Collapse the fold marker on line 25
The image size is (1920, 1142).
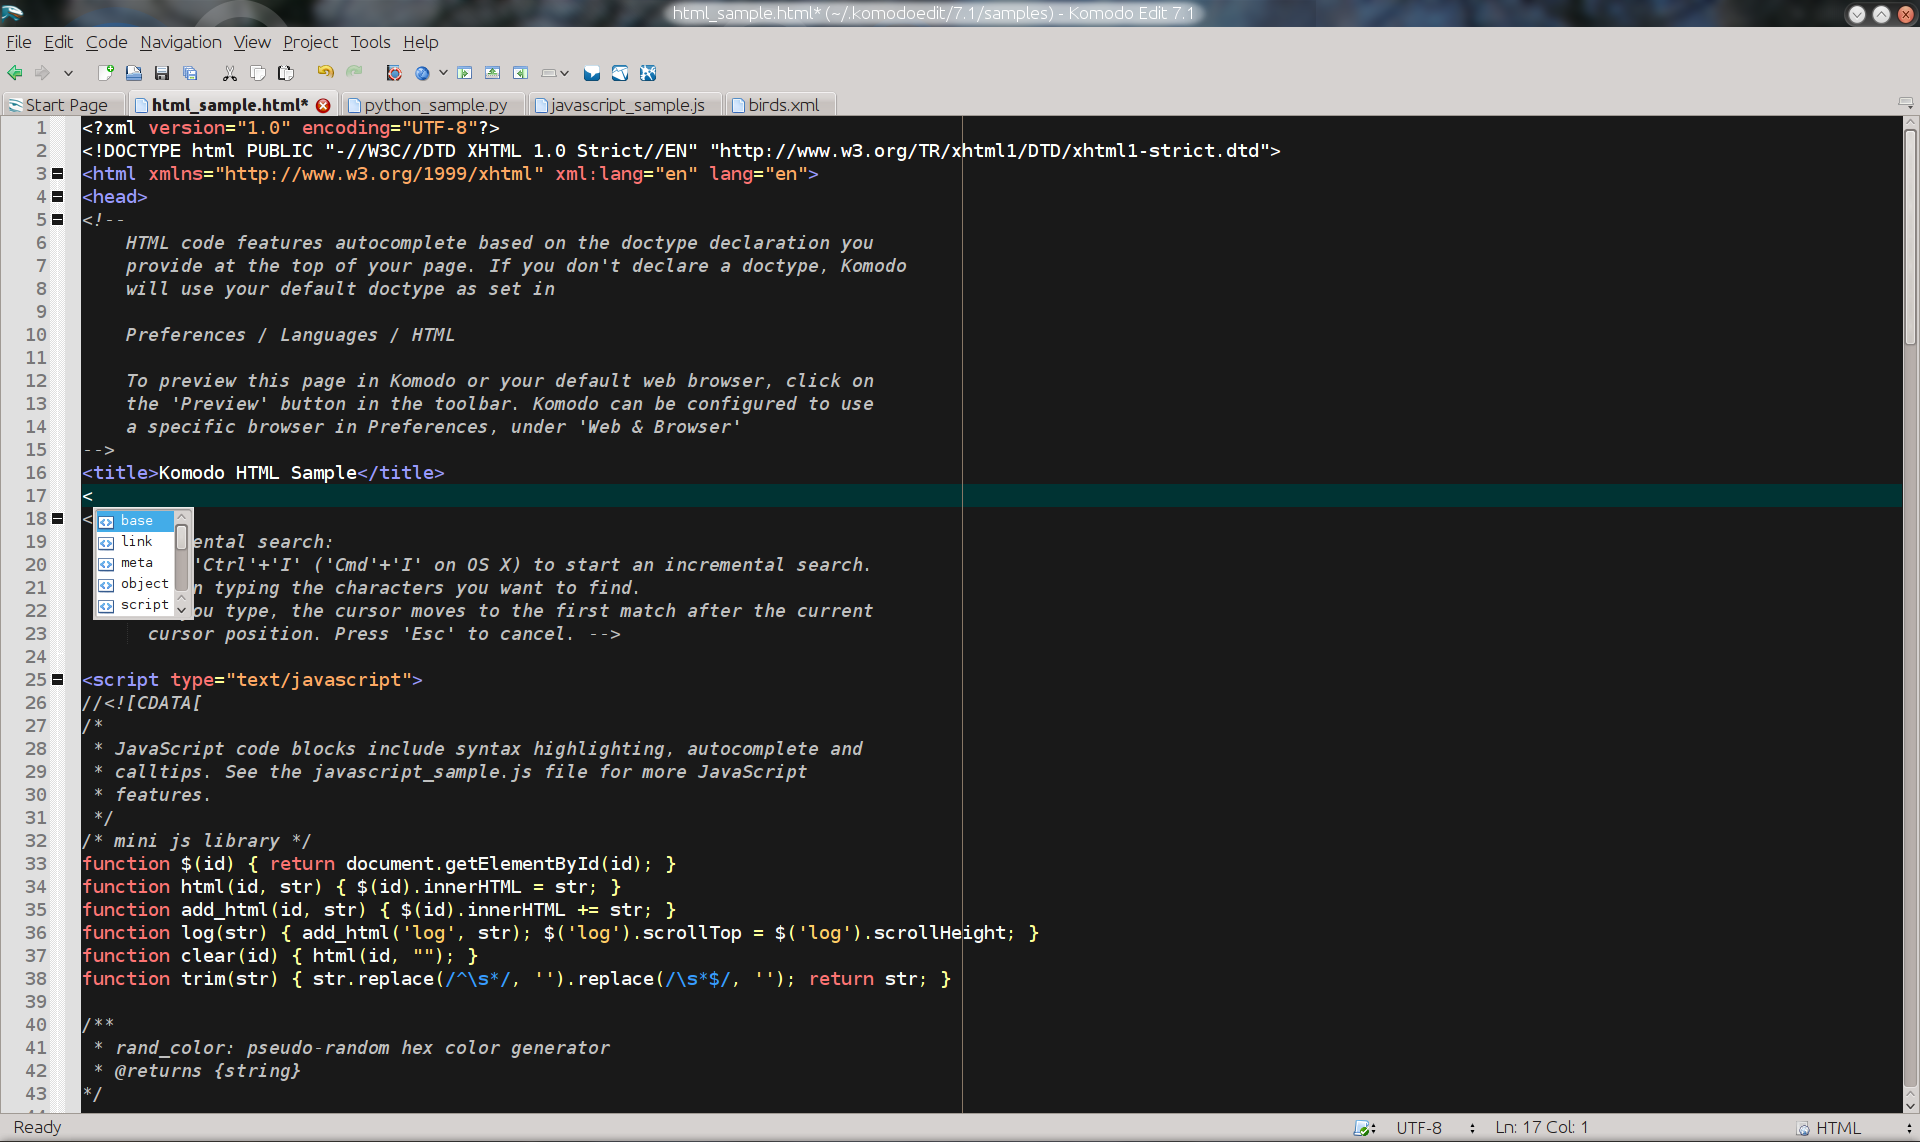[58, 680]
